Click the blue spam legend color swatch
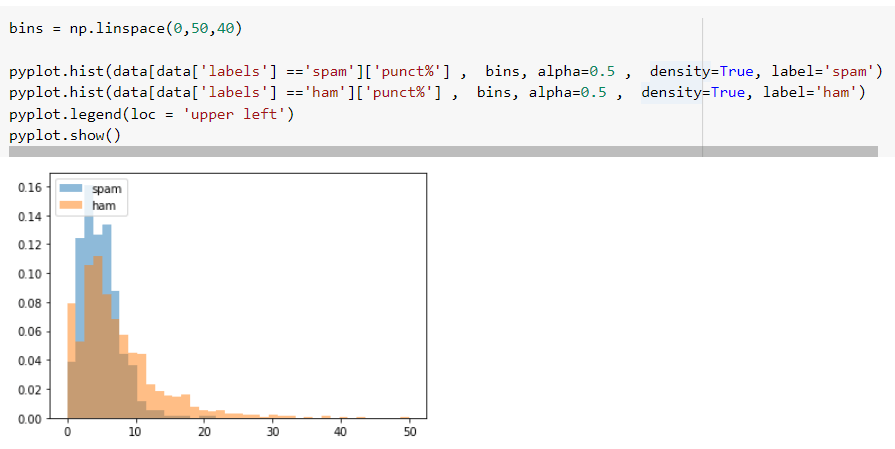895x449 pixels. (x=71, y=188)
